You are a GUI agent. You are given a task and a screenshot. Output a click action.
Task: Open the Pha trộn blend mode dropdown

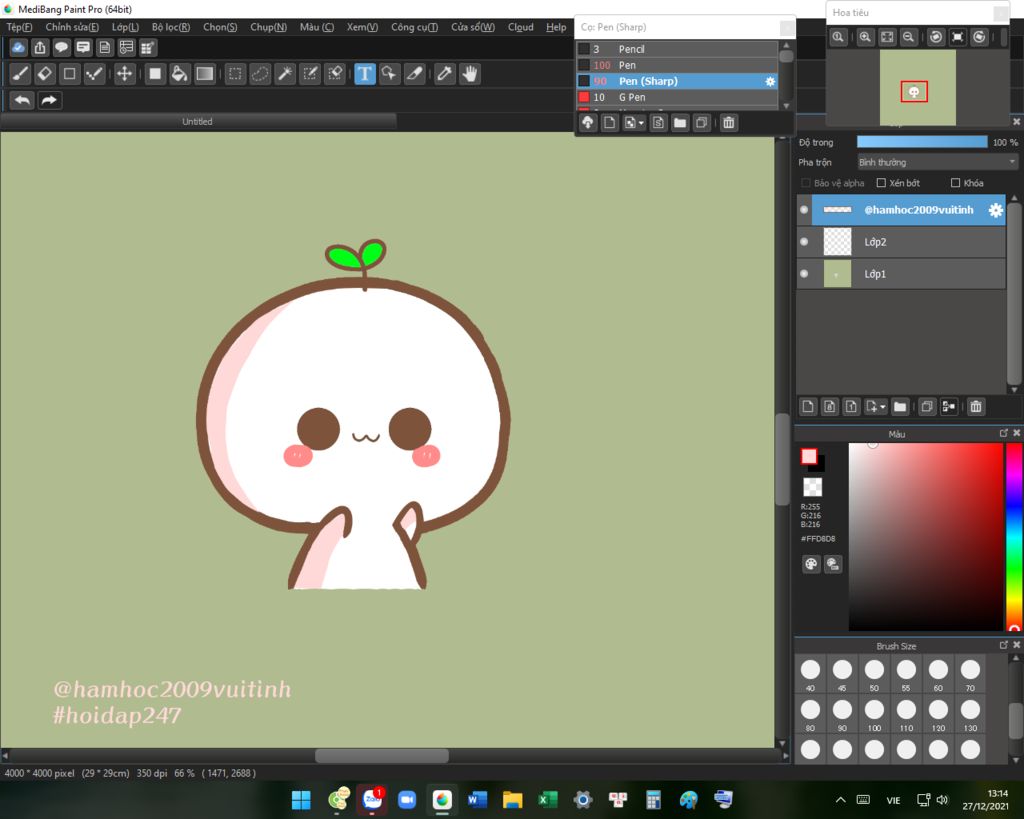tap(937, 162)
